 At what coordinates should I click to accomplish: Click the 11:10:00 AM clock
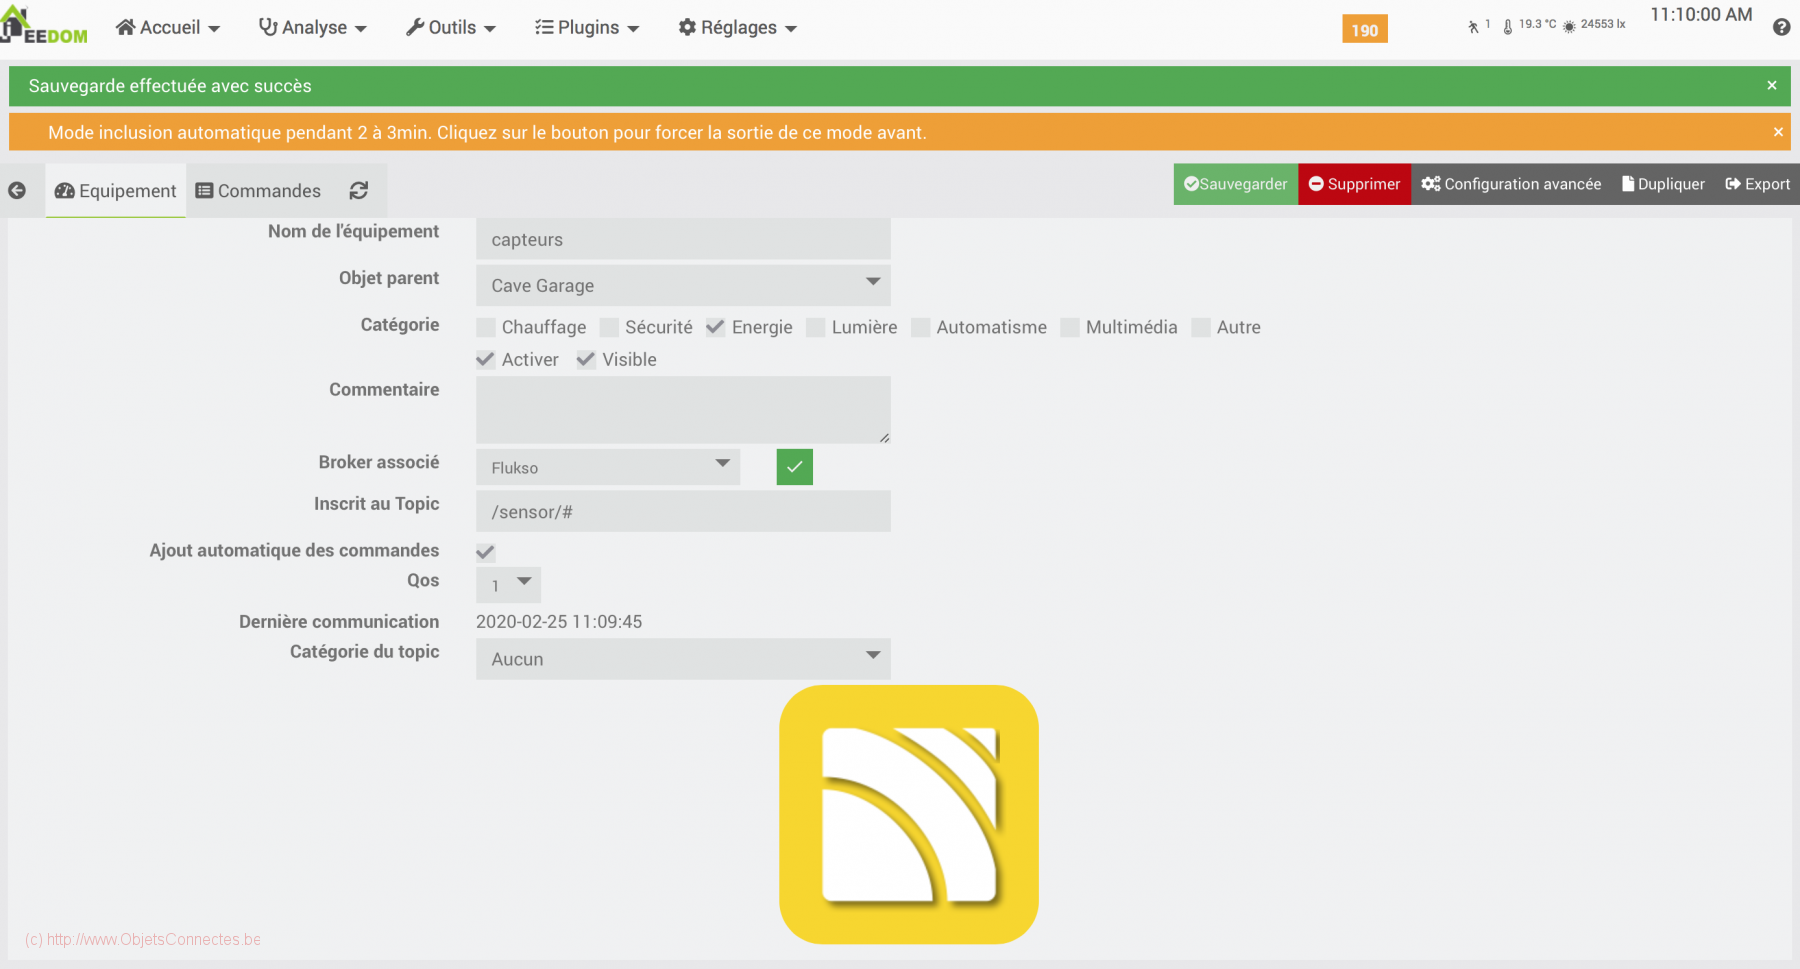(1701, 15)
